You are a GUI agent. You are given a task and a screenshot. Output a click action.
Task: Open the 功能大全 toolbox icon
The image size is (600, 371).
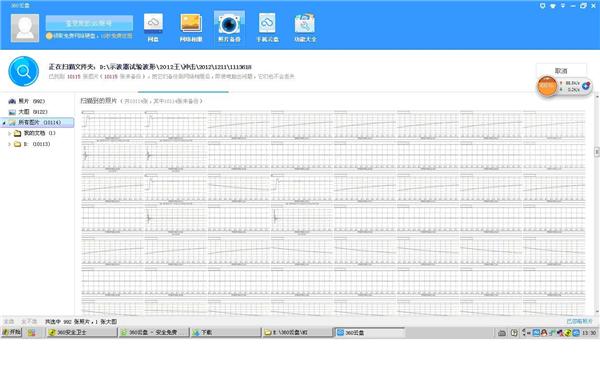[305, 28]
